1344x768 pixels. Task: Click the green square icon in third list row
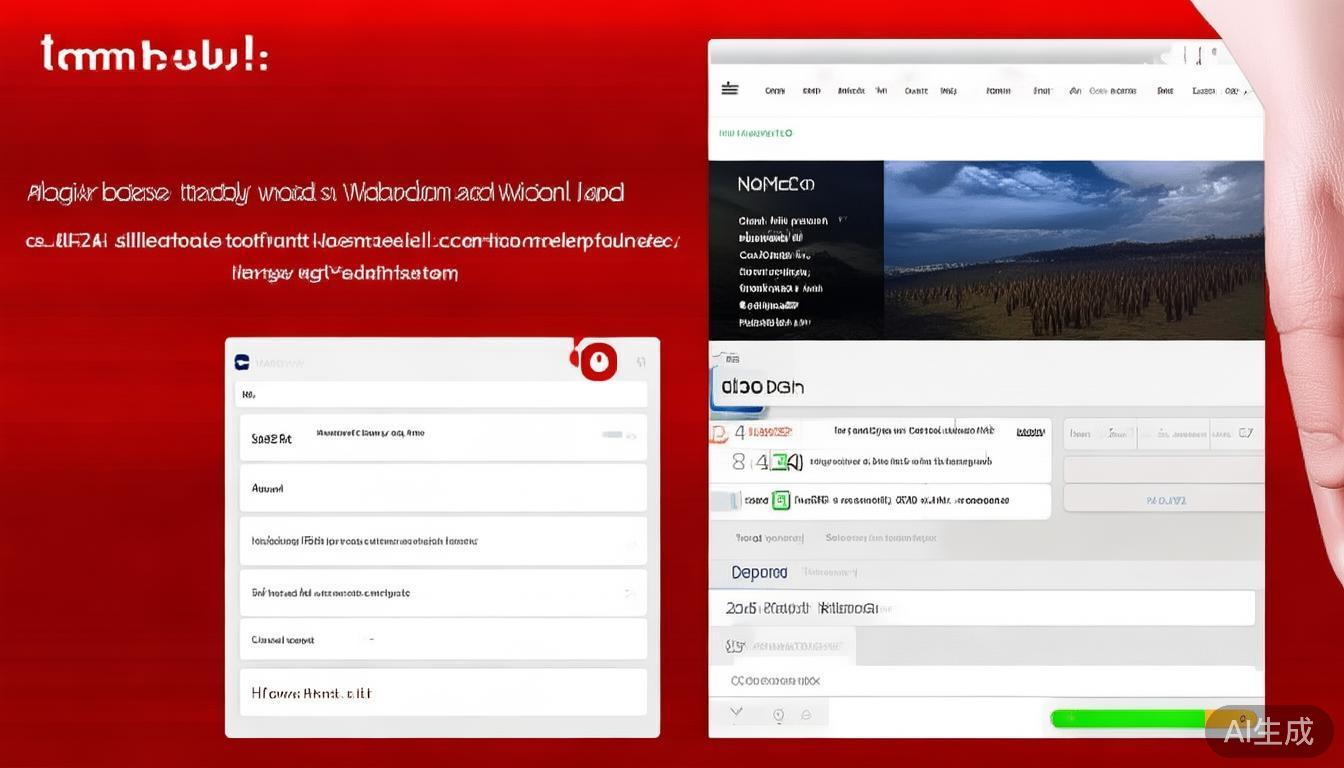click(x=781, y=500)
